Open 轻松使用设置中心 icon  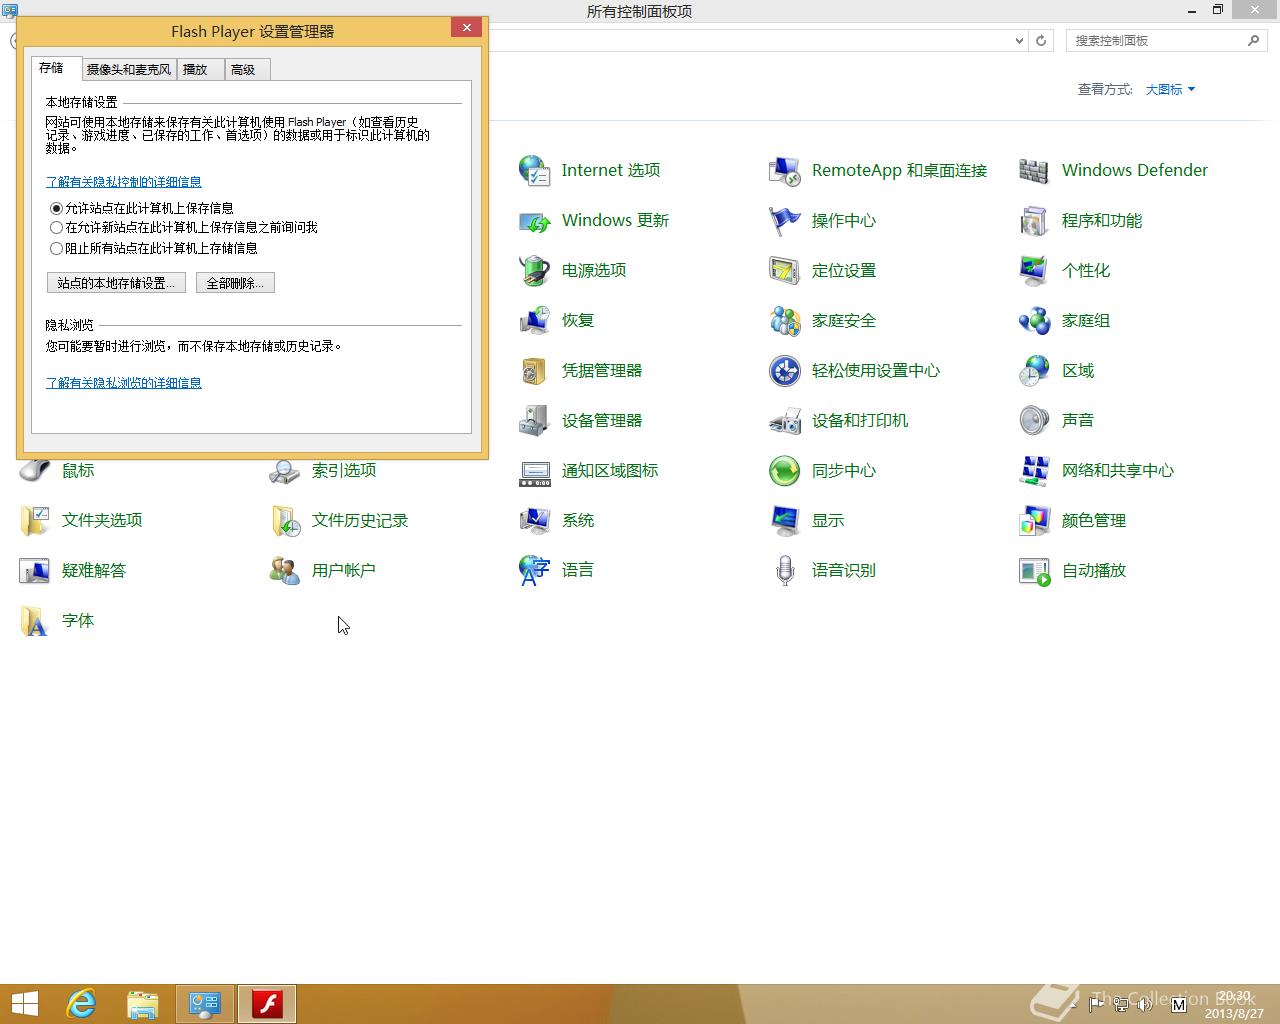pyautogui.click(x=785, y=370)
